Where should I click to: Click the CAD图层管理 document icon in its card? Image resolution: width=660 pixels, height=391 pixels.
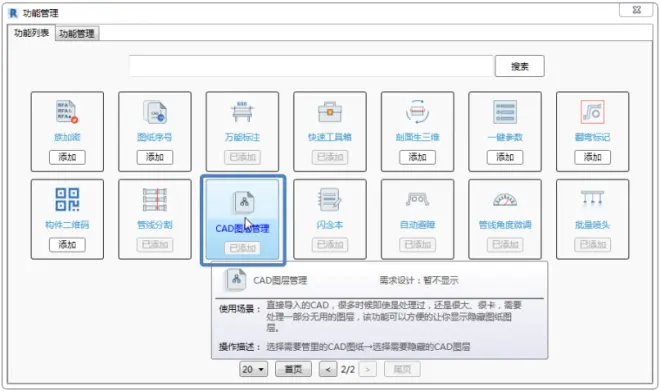244,202
